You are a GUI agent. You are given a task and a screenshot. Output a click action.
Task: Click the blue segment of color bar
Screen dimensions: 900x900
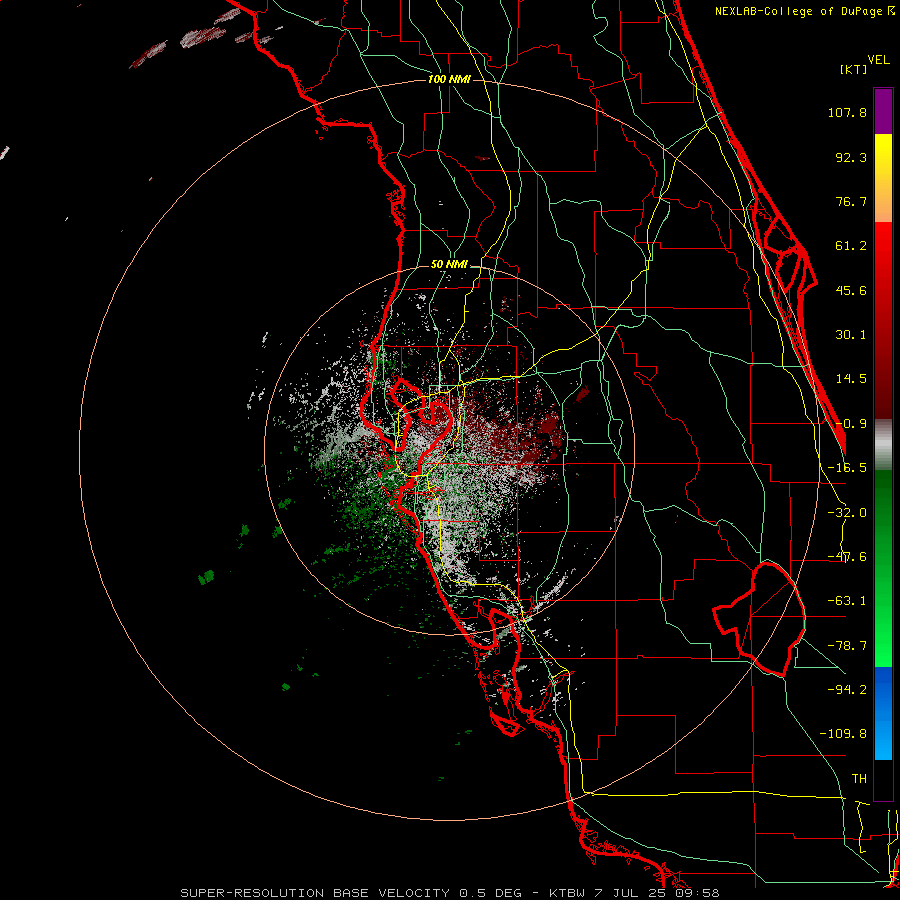(x=883, y=713)
